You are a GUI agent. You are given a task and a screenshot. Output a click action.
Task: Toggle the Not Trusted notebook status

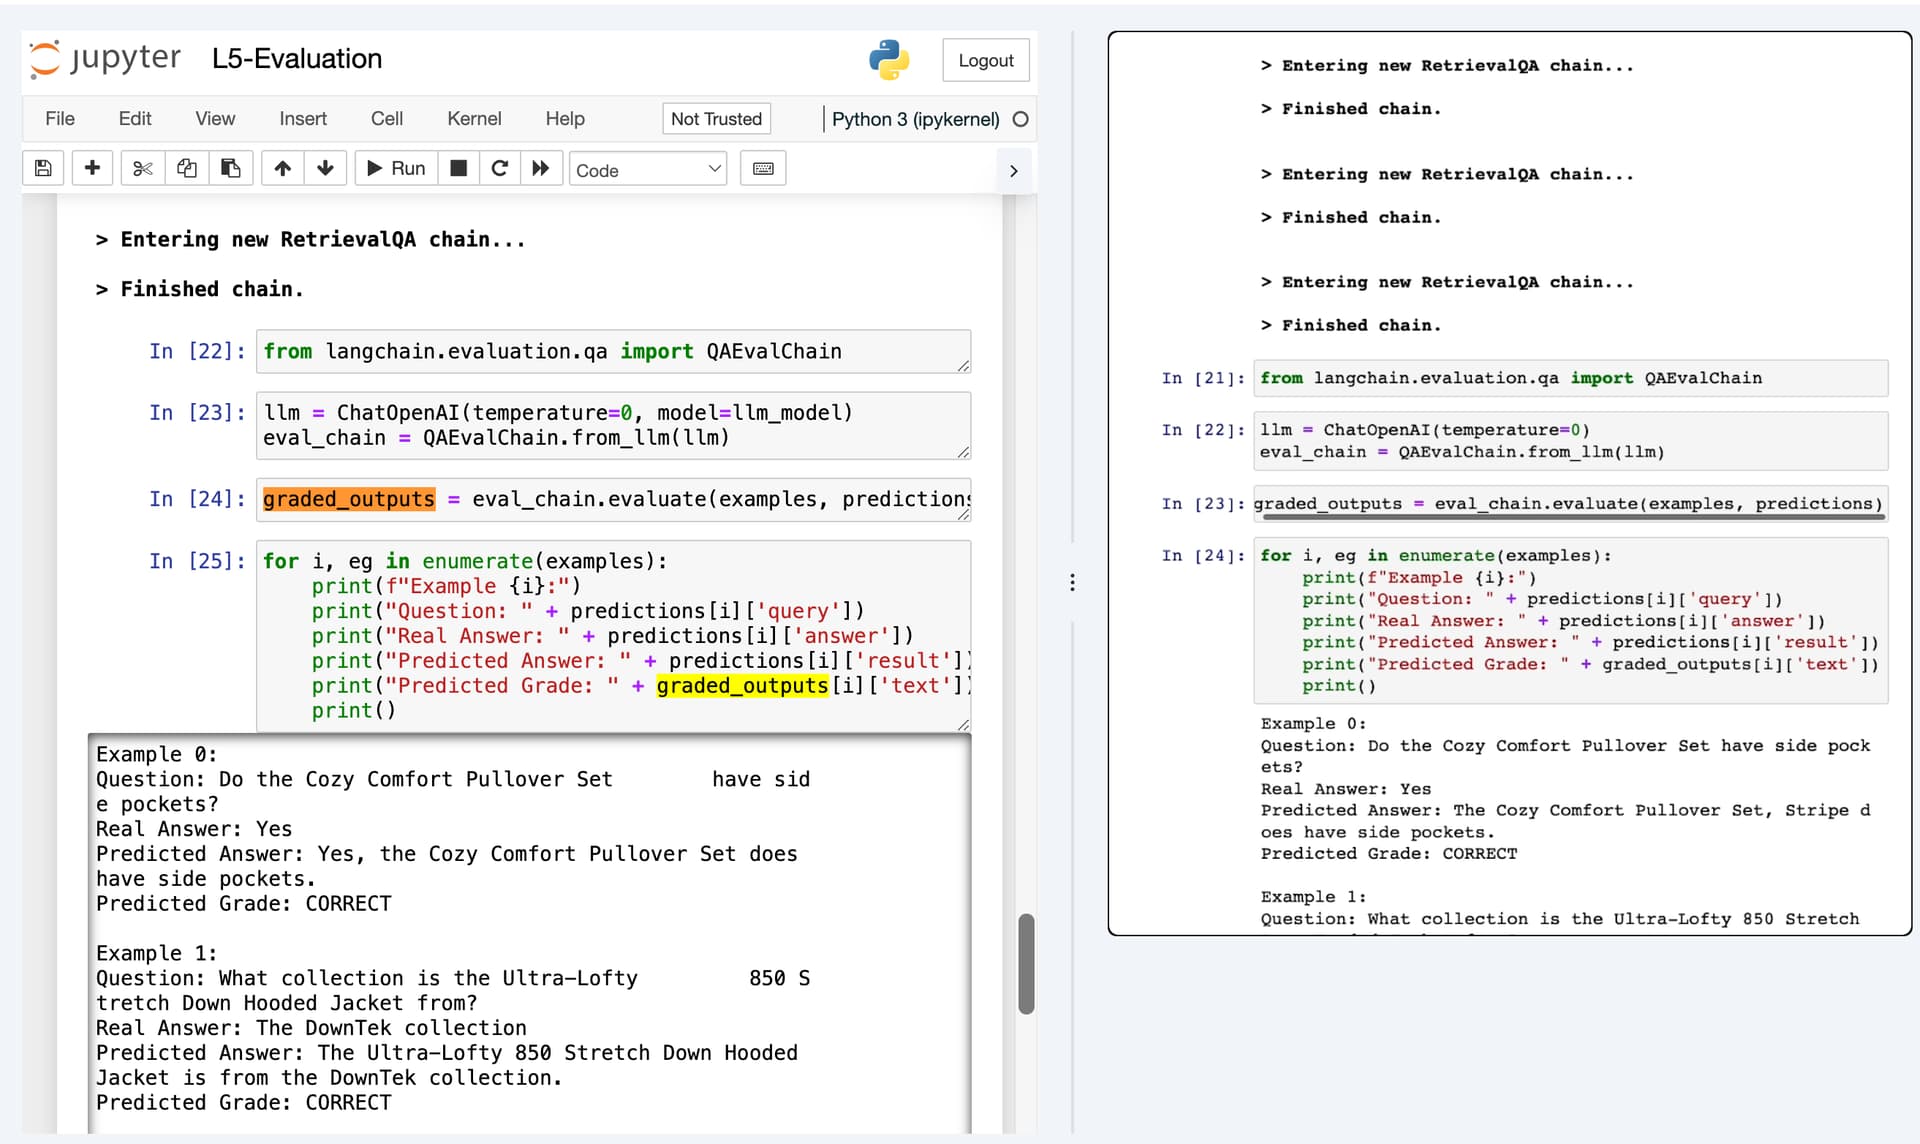click(716, 119)
